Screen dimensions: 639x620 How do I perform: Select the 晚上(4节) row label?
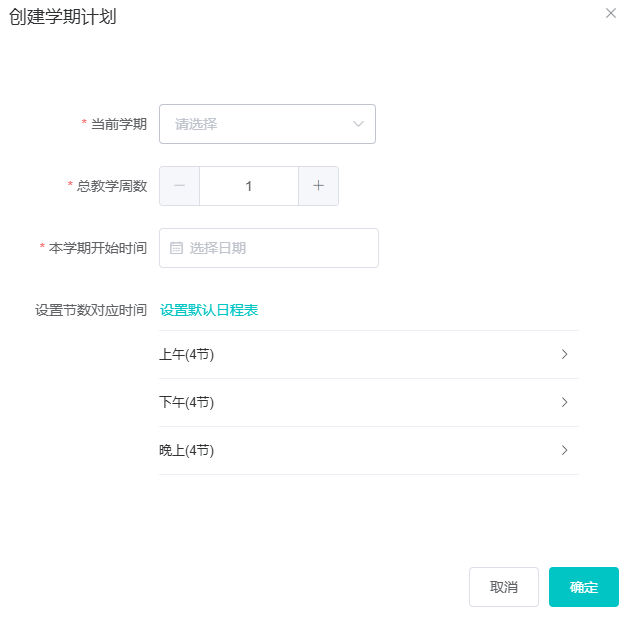tap(187, 450)
